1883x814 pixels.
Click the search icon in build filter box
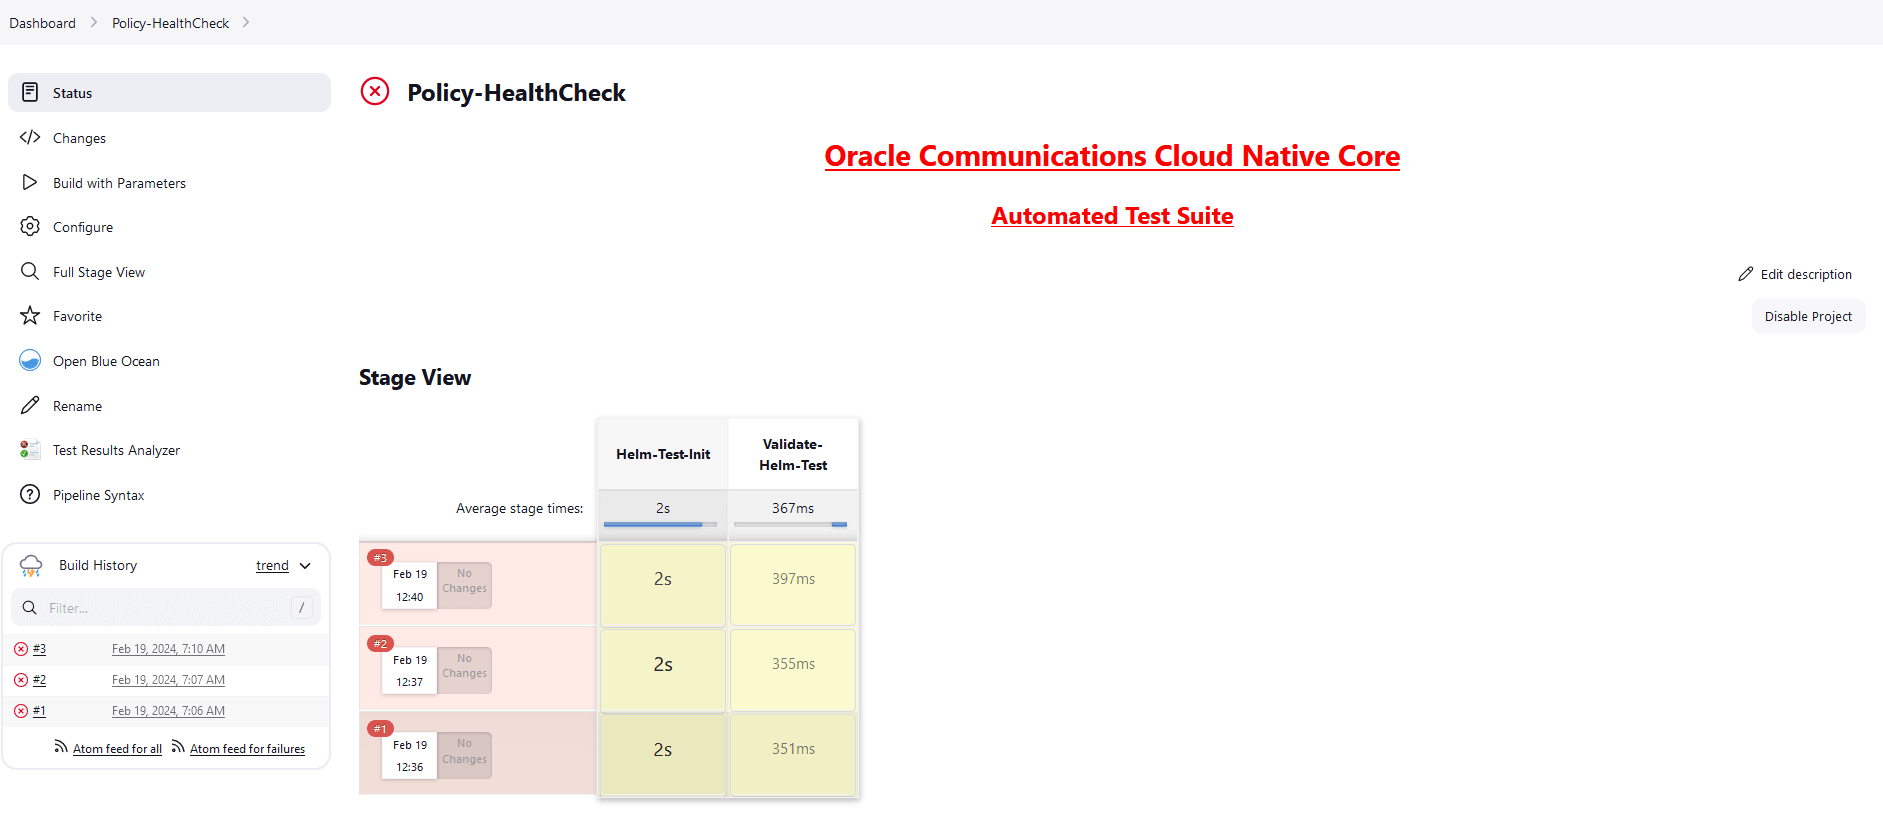point(29,607)
